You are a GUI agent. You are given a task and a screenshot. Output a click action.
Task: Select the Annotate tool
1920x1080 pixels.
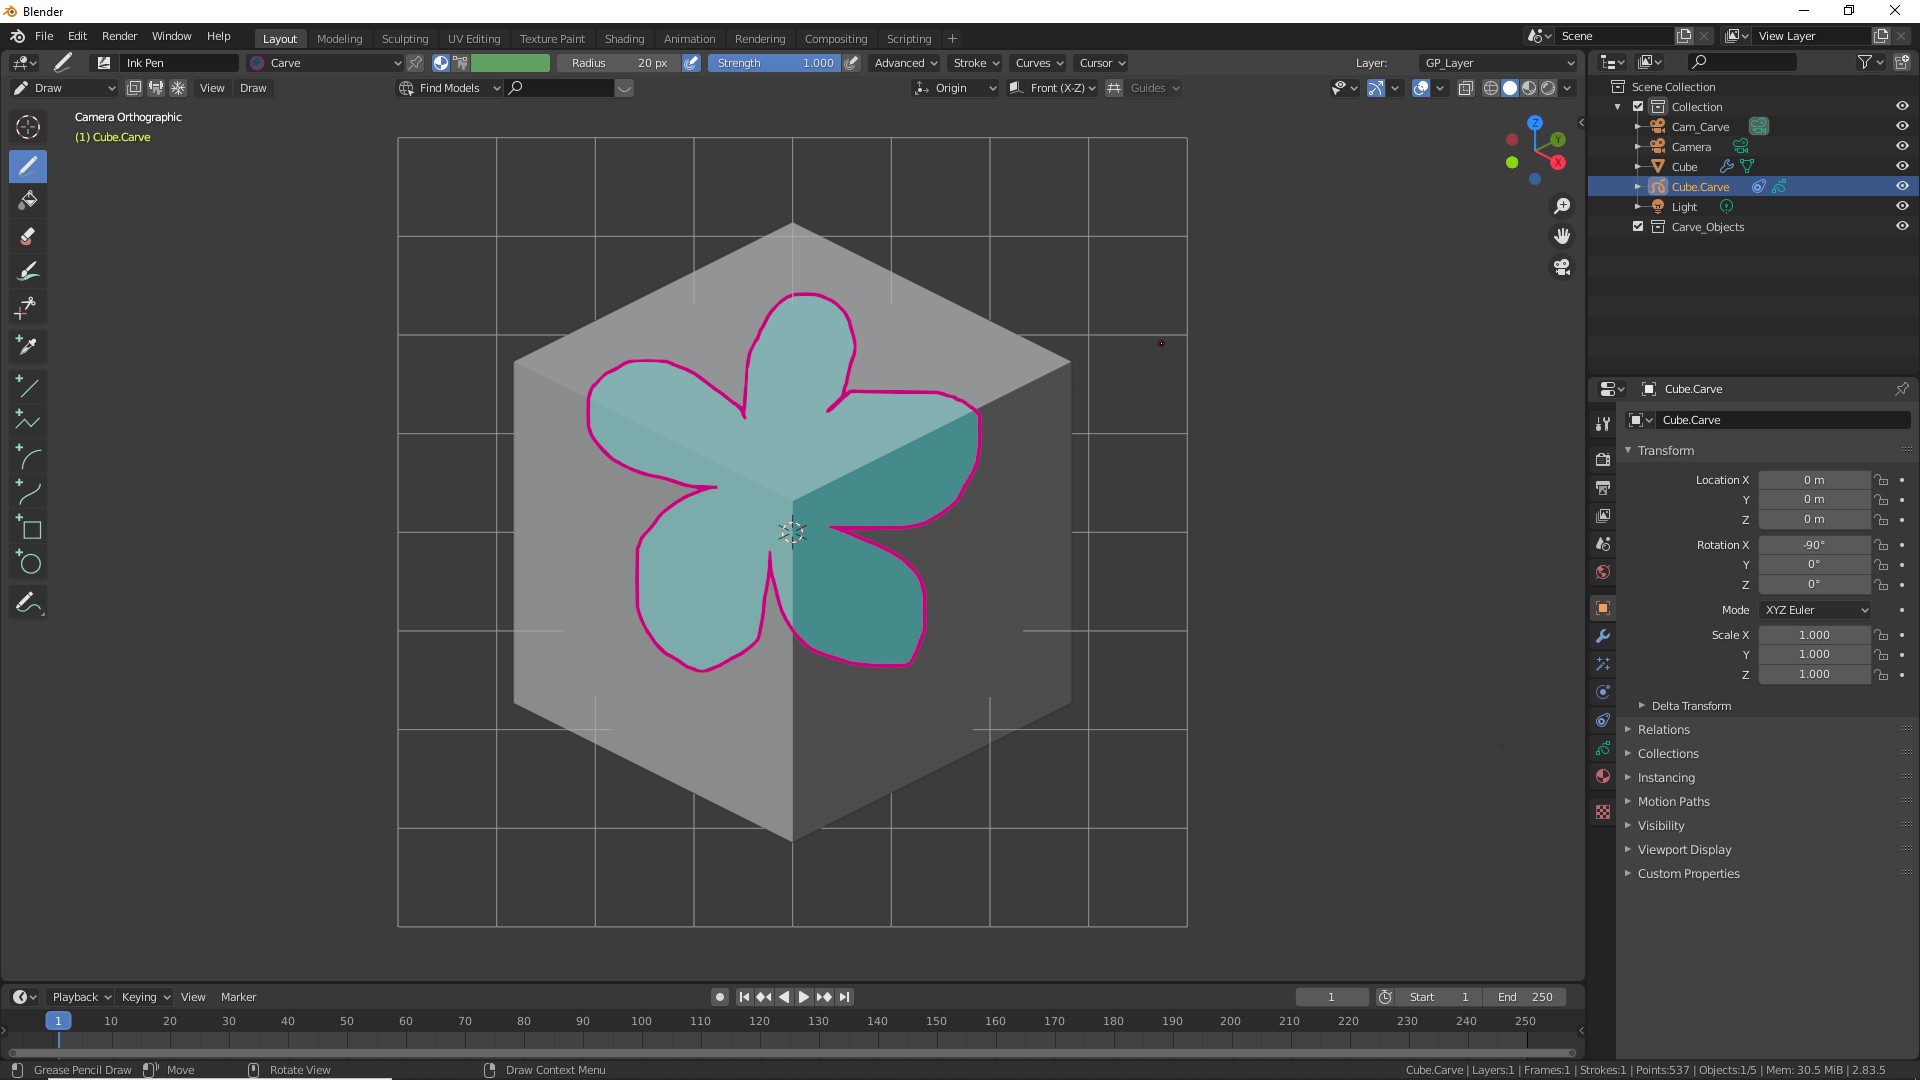tap(28, 603)
